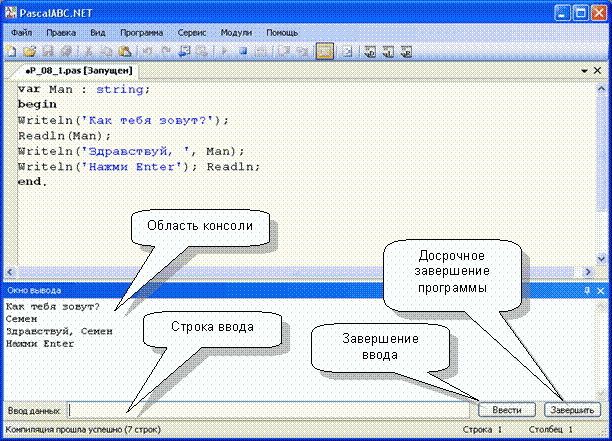The height and width of the screenshot is (441, 612).
Task: Save the current file via toolbar
Action: (48, 51)
